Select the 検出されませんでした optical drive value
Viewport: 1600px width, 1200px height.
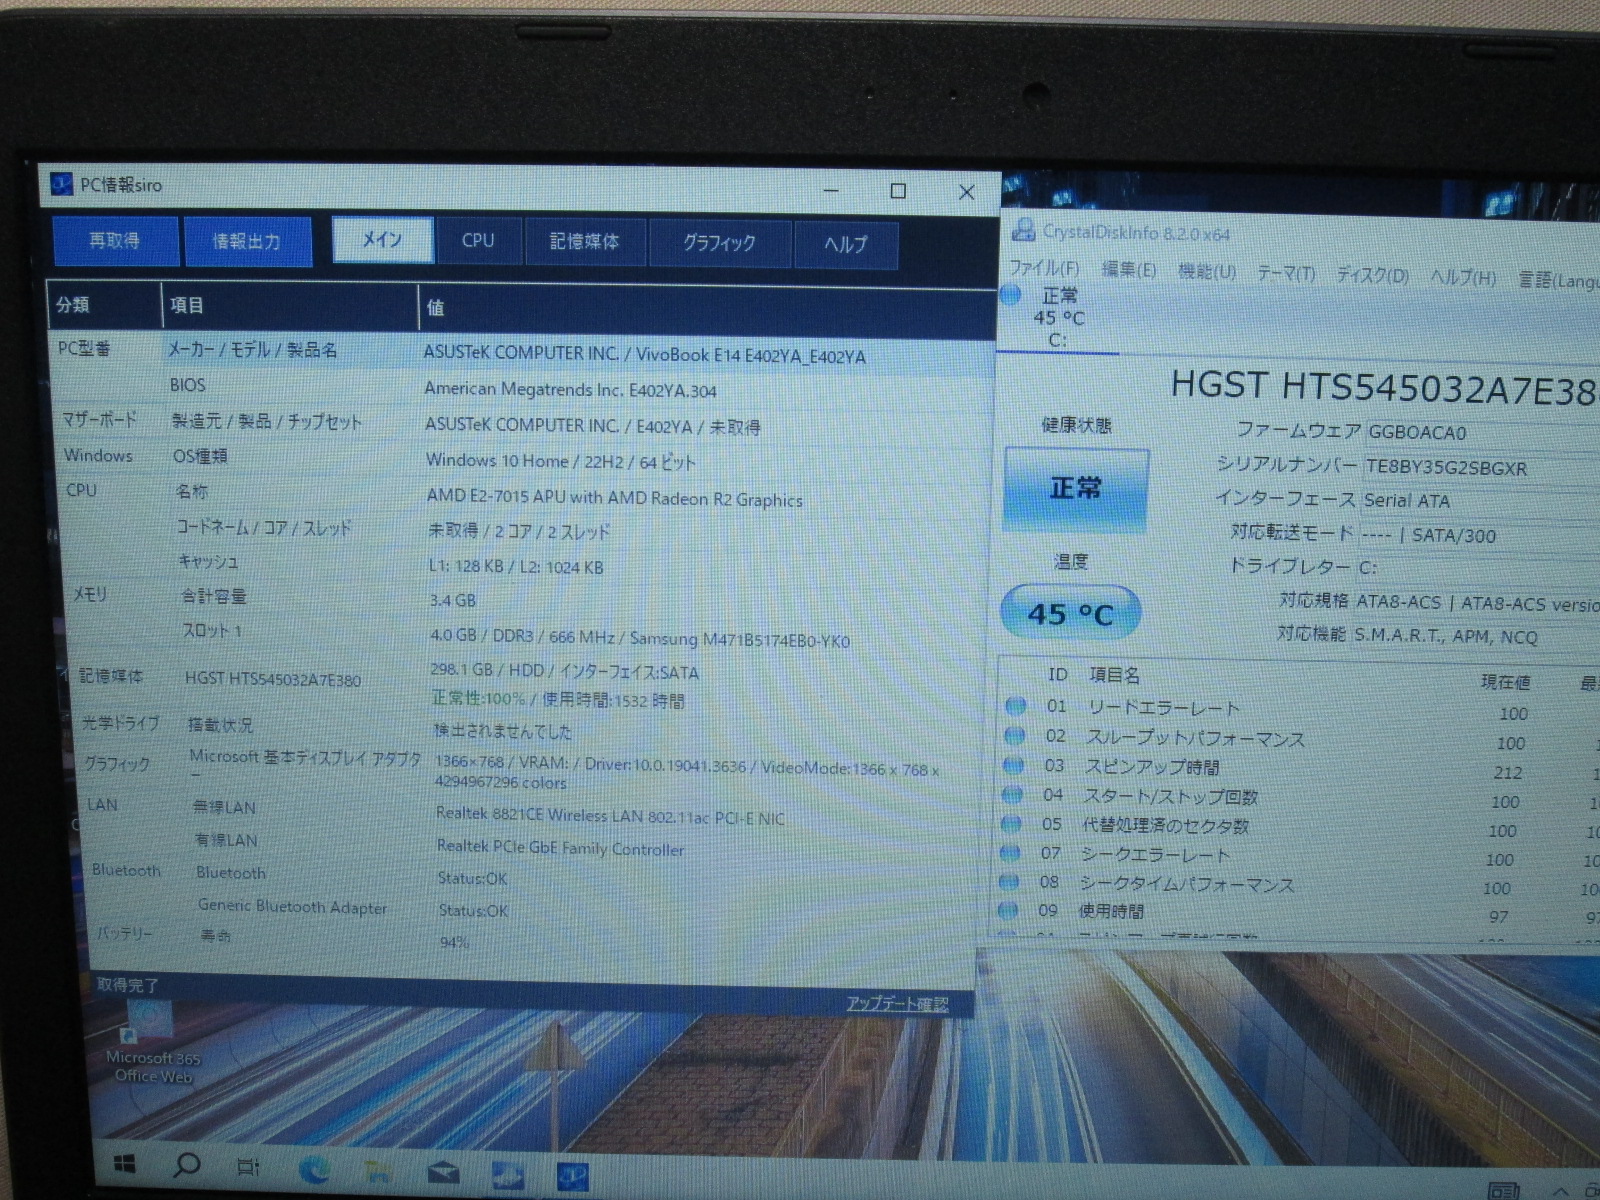point(502,731)
